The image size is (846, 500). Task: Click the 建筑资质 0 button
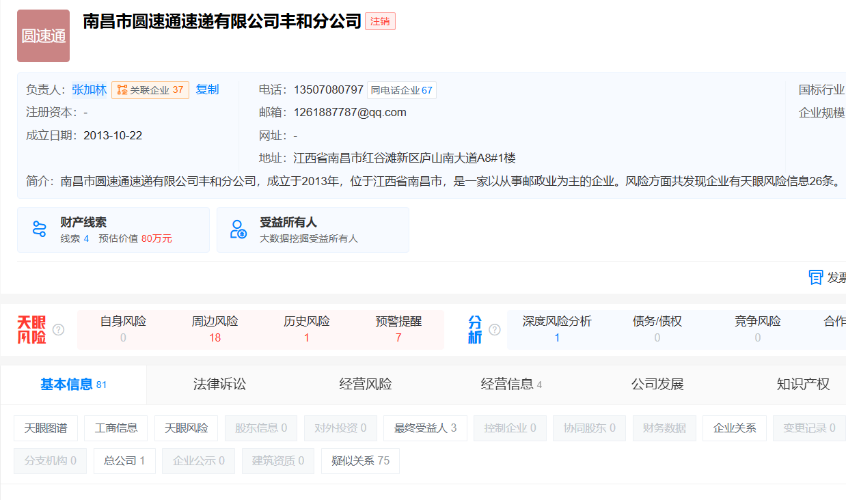[x=278, y=461]
